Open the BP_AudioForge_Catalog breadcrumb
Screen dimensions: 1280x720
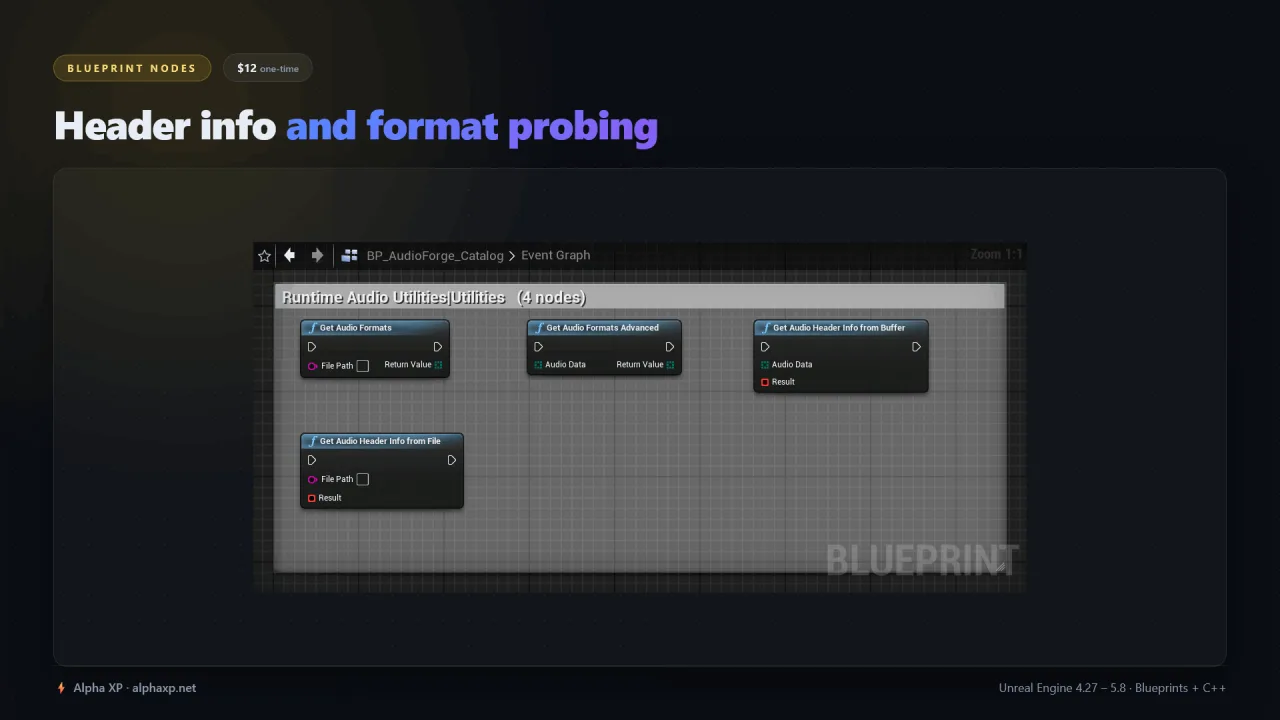pyautogui.click(x=435, y=256)
